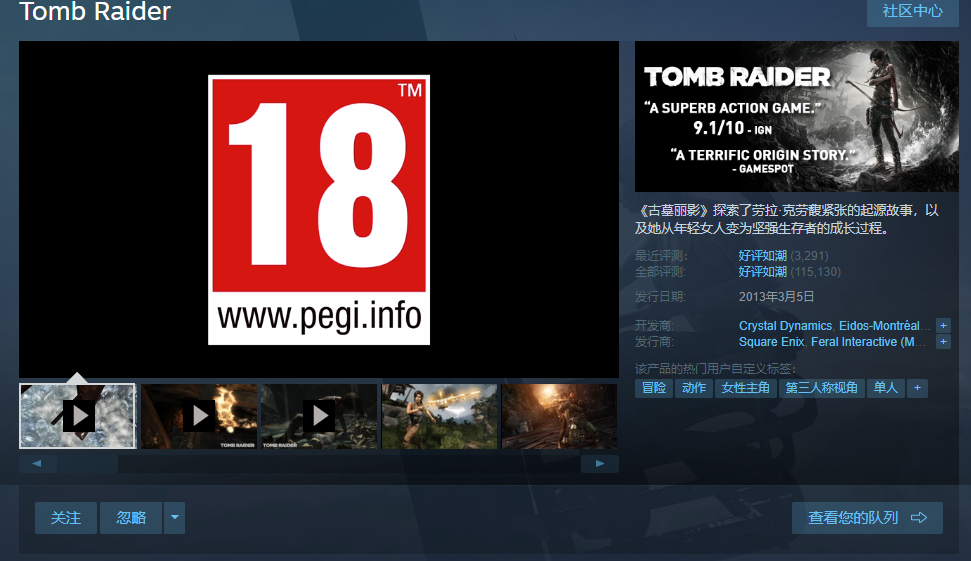Select the screenshot of Lara near plane wreck
The image size is (971, 561).
click(x=439, y=415)
